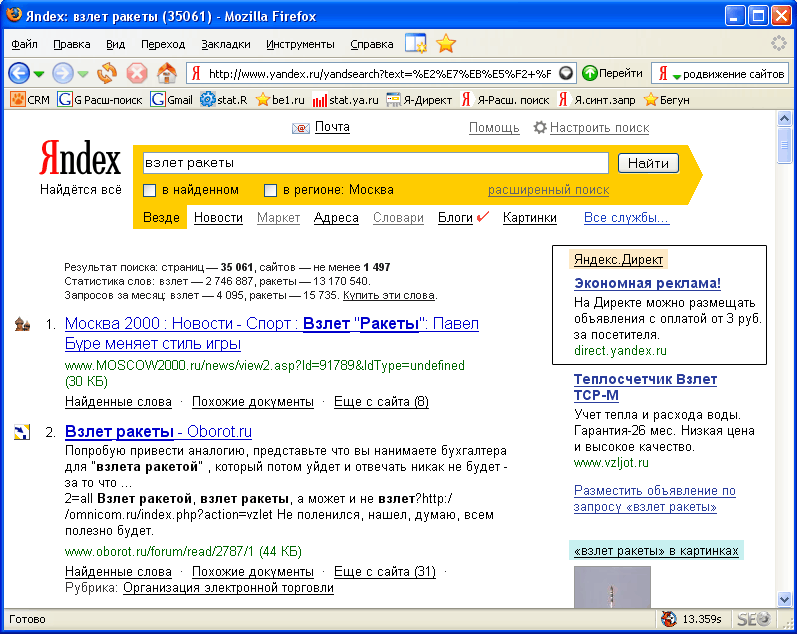The height and width of the screenshot is (634, 797).
Task: Open the 'Теплосчетчик Взлет ТСР-М' ad
Action: pos(645,387)
